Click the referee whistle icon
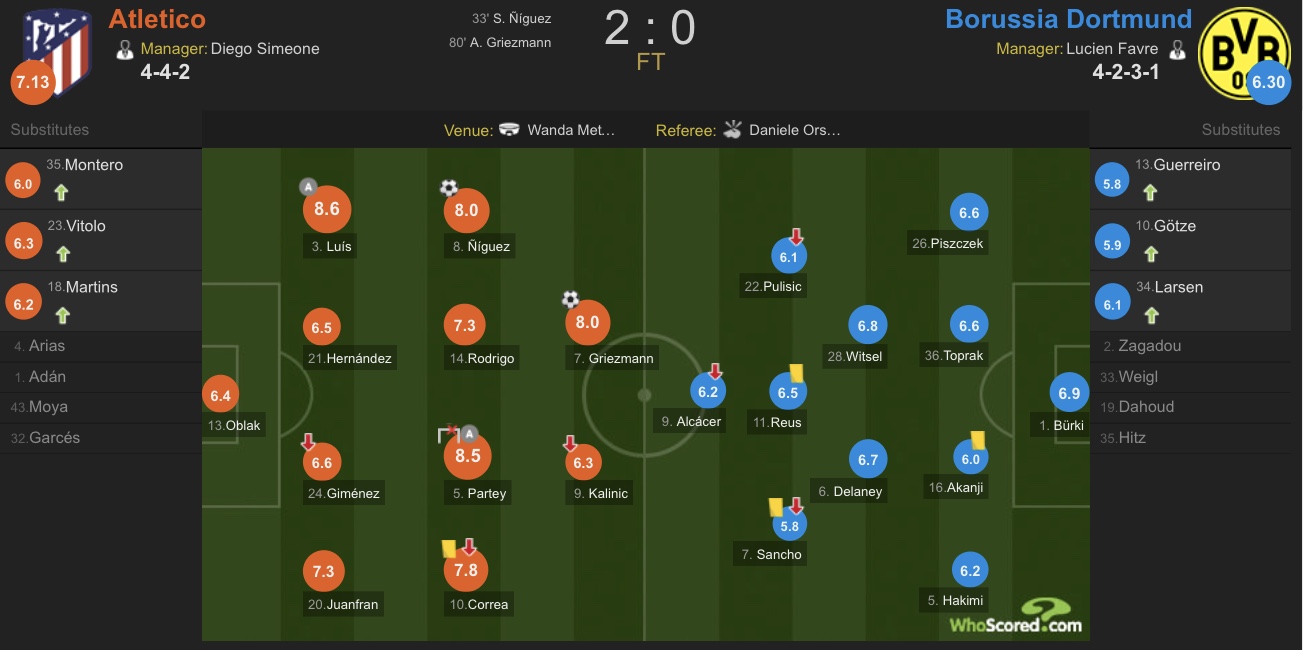This screenshot has height=650, width=1303. (x=733, y=129)
